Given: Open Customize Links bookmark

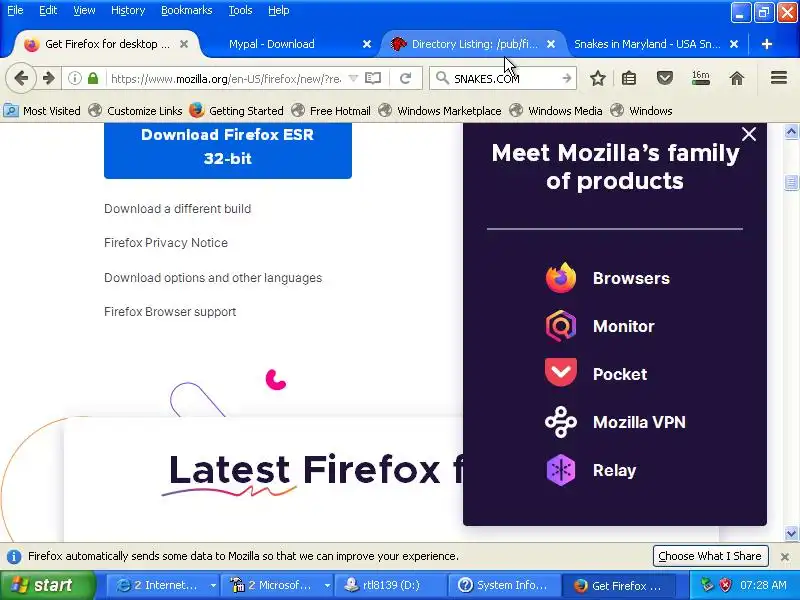Looking at the screenshot, I should click(135, 111).
